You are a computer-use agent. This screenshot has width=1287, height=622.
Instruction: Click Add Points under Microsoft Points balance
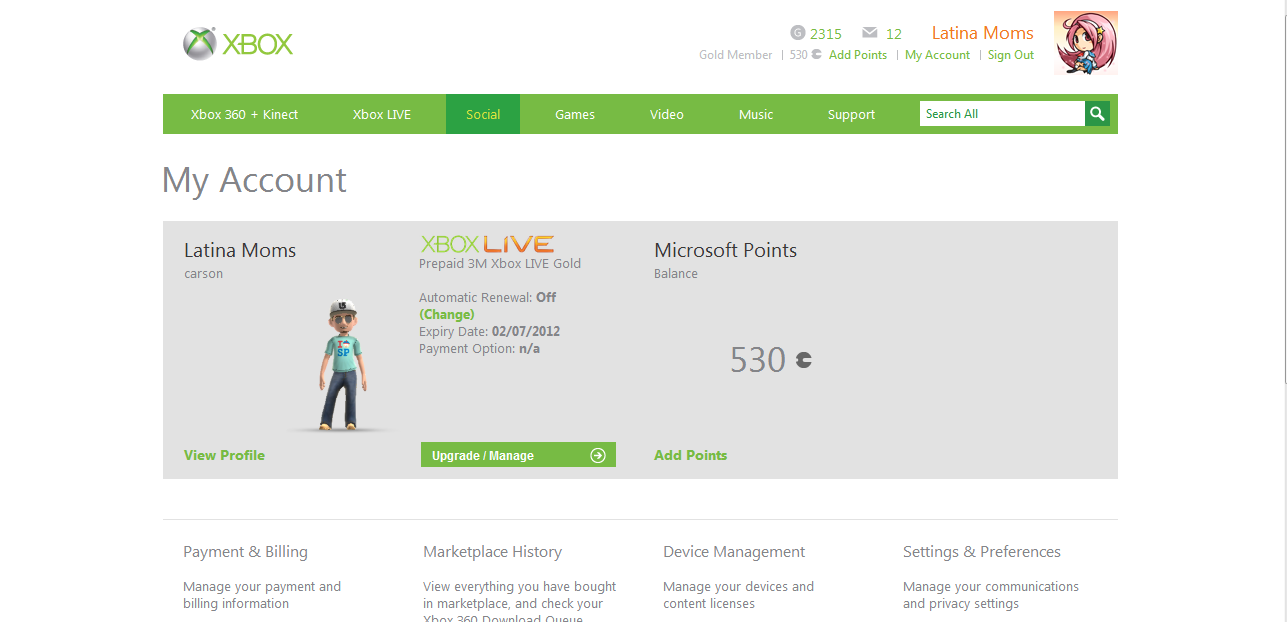(x=690, y=455)
